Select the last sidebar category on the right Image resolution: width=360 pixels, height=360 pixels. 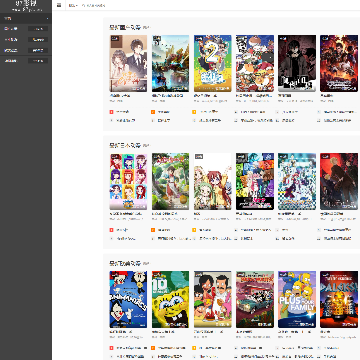tap(38, 61)
